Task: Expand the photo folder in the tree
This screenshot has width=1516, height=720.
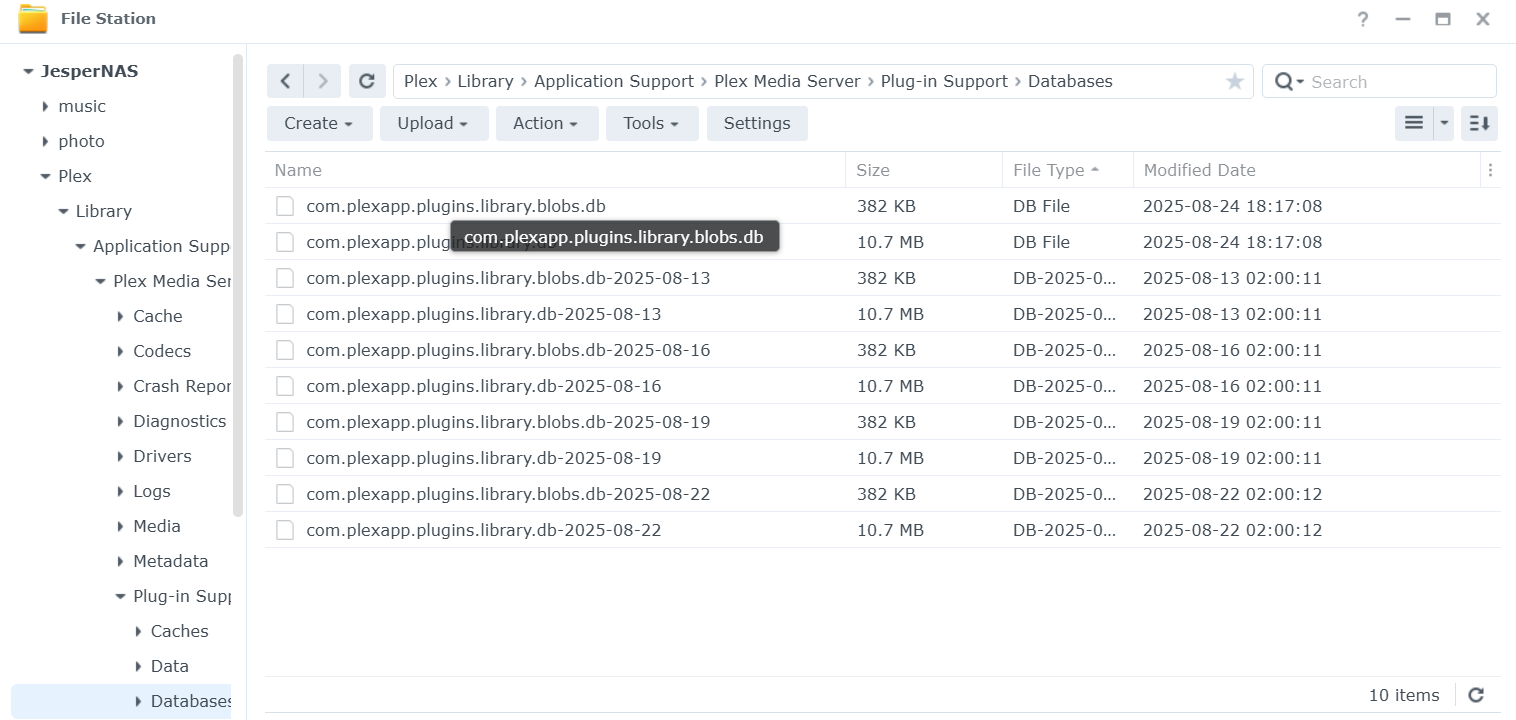Action: 45,142
